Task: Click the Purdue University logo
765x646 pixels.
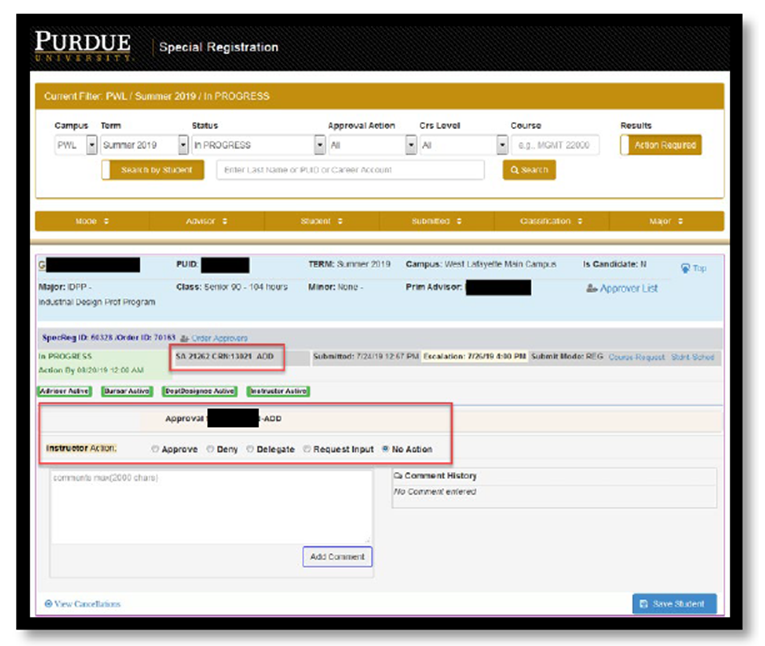Action: 84,46
